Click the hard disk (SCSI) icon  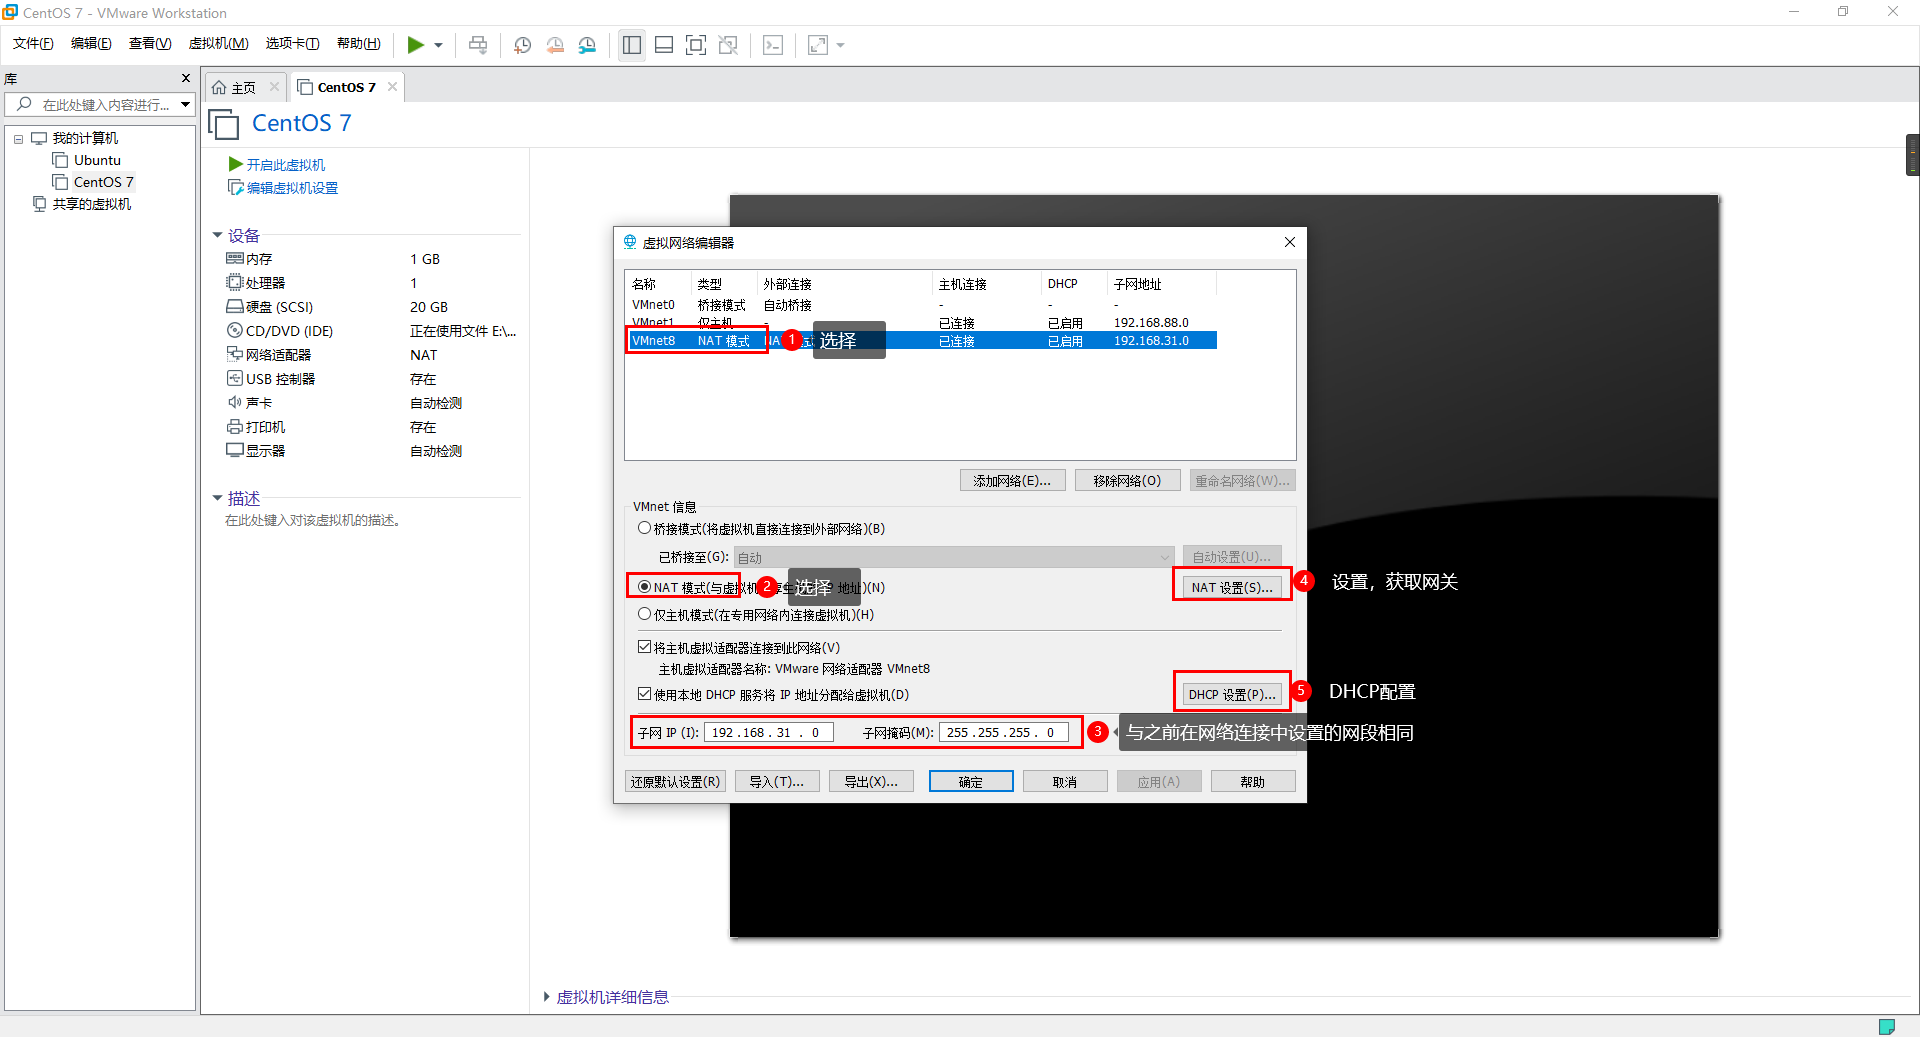click(x=235, y=307)
